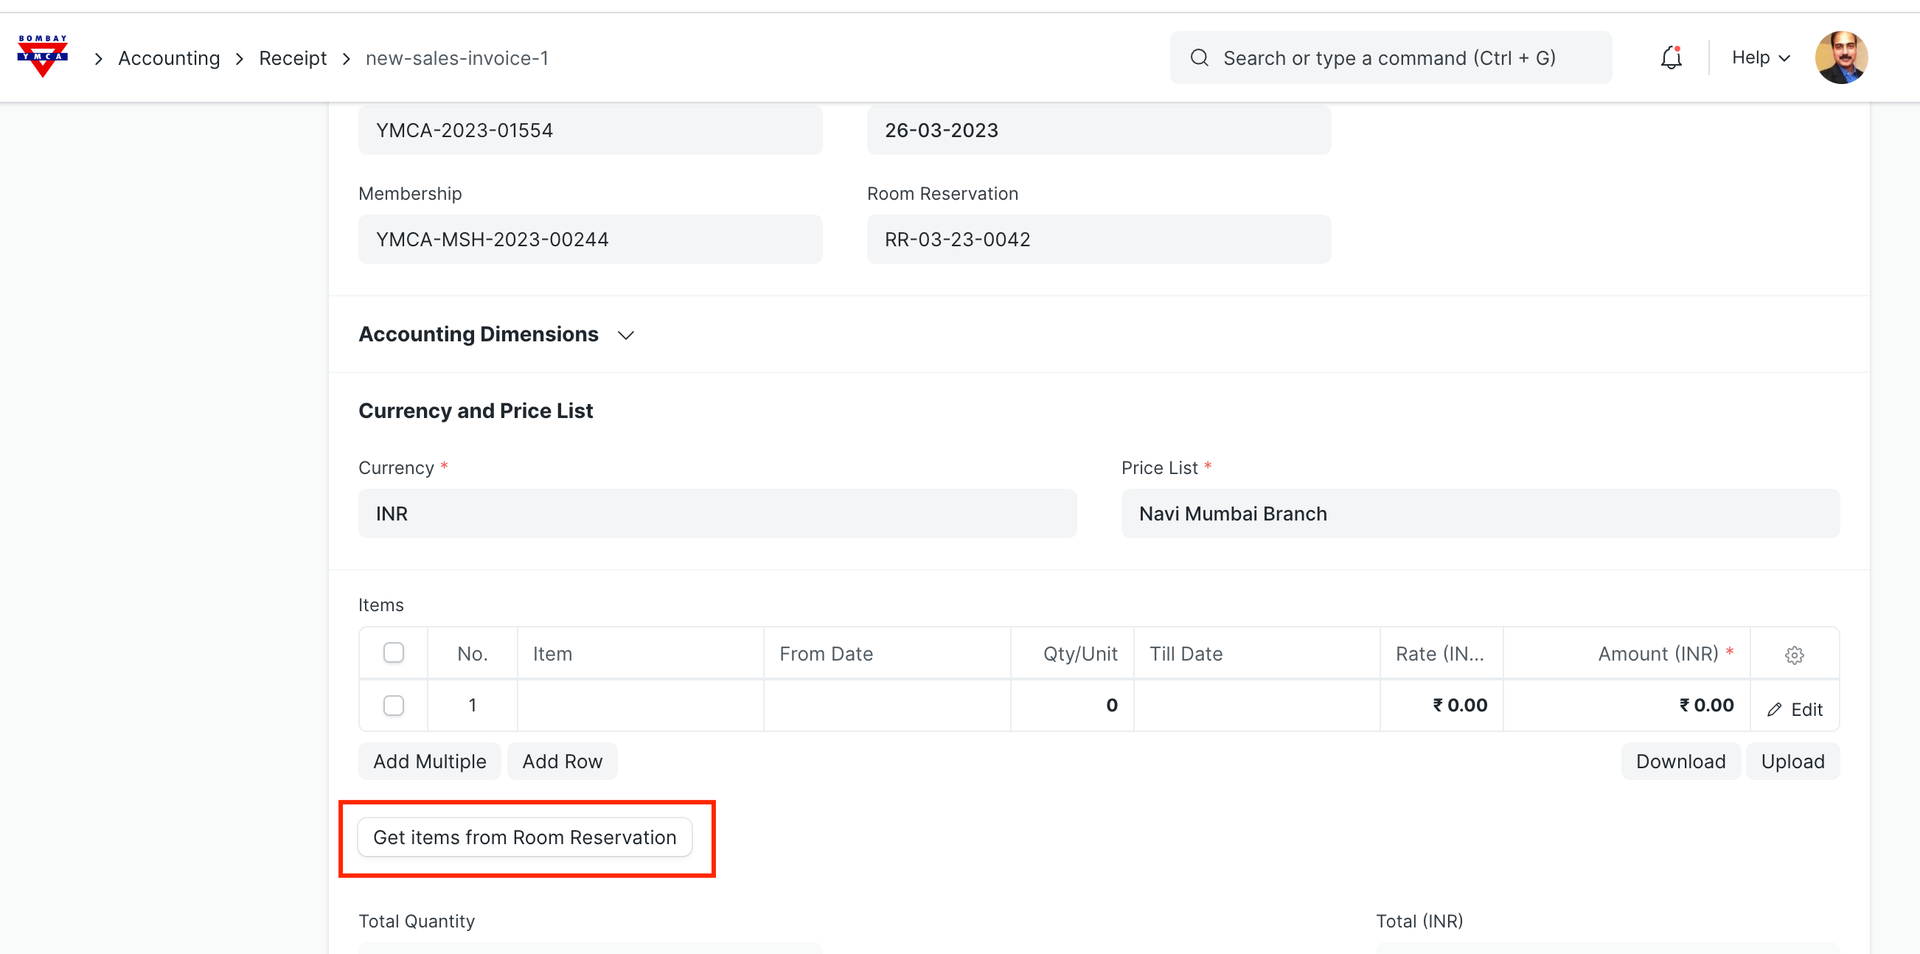Open items table settings gear

click(x=1794, y=655)
